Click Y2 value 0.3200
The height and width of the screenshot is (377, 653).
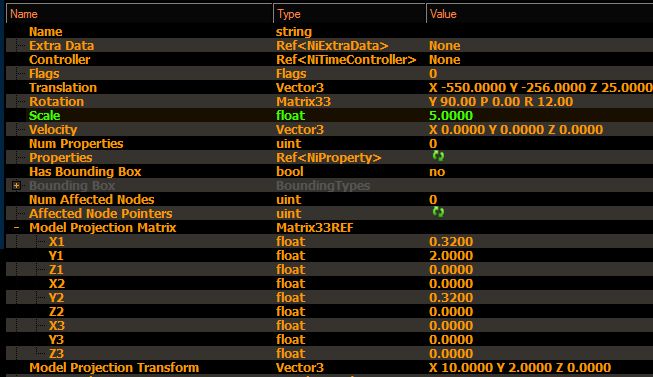tap(451, 297)
